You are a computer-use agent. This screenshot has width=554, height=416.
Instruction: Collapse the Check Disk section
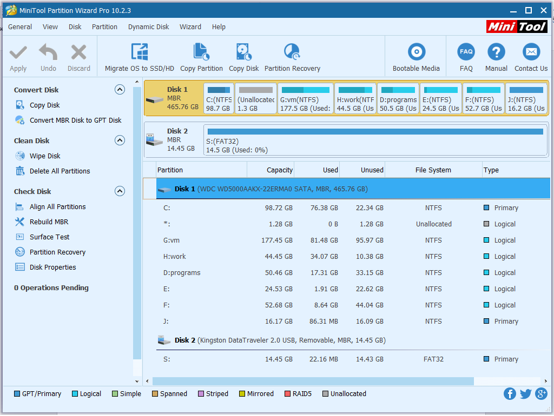[x=120, y=191]
